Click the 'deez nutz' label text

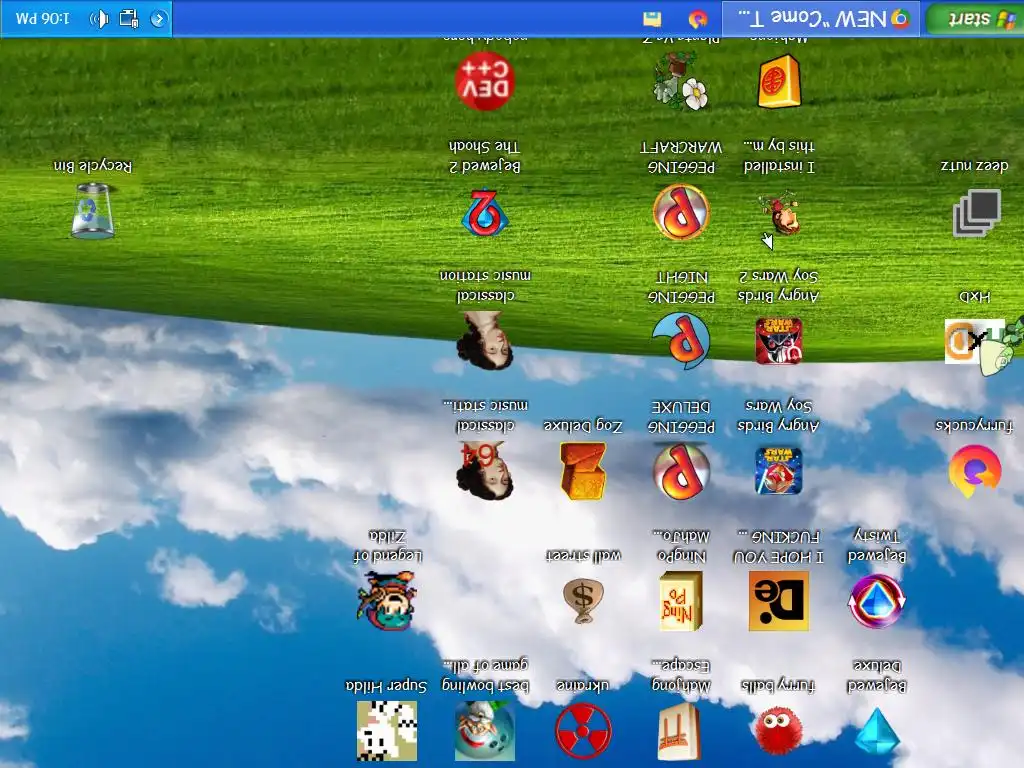point(974,166)
